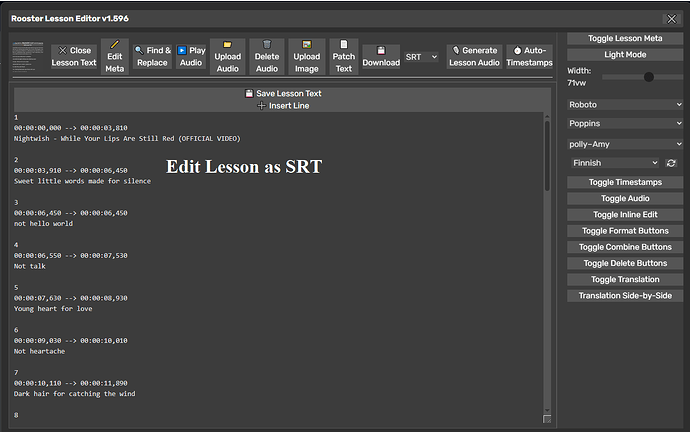
Task: Click the text area vertical scrollbar thumb
Action: [x=547, y=155]
